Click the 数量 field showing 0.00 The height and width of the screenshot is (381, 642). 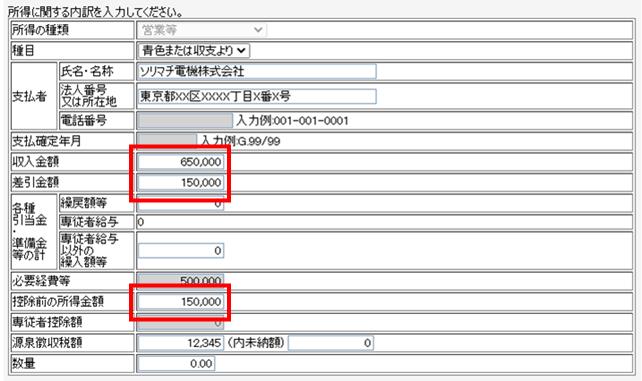[176, 363]
